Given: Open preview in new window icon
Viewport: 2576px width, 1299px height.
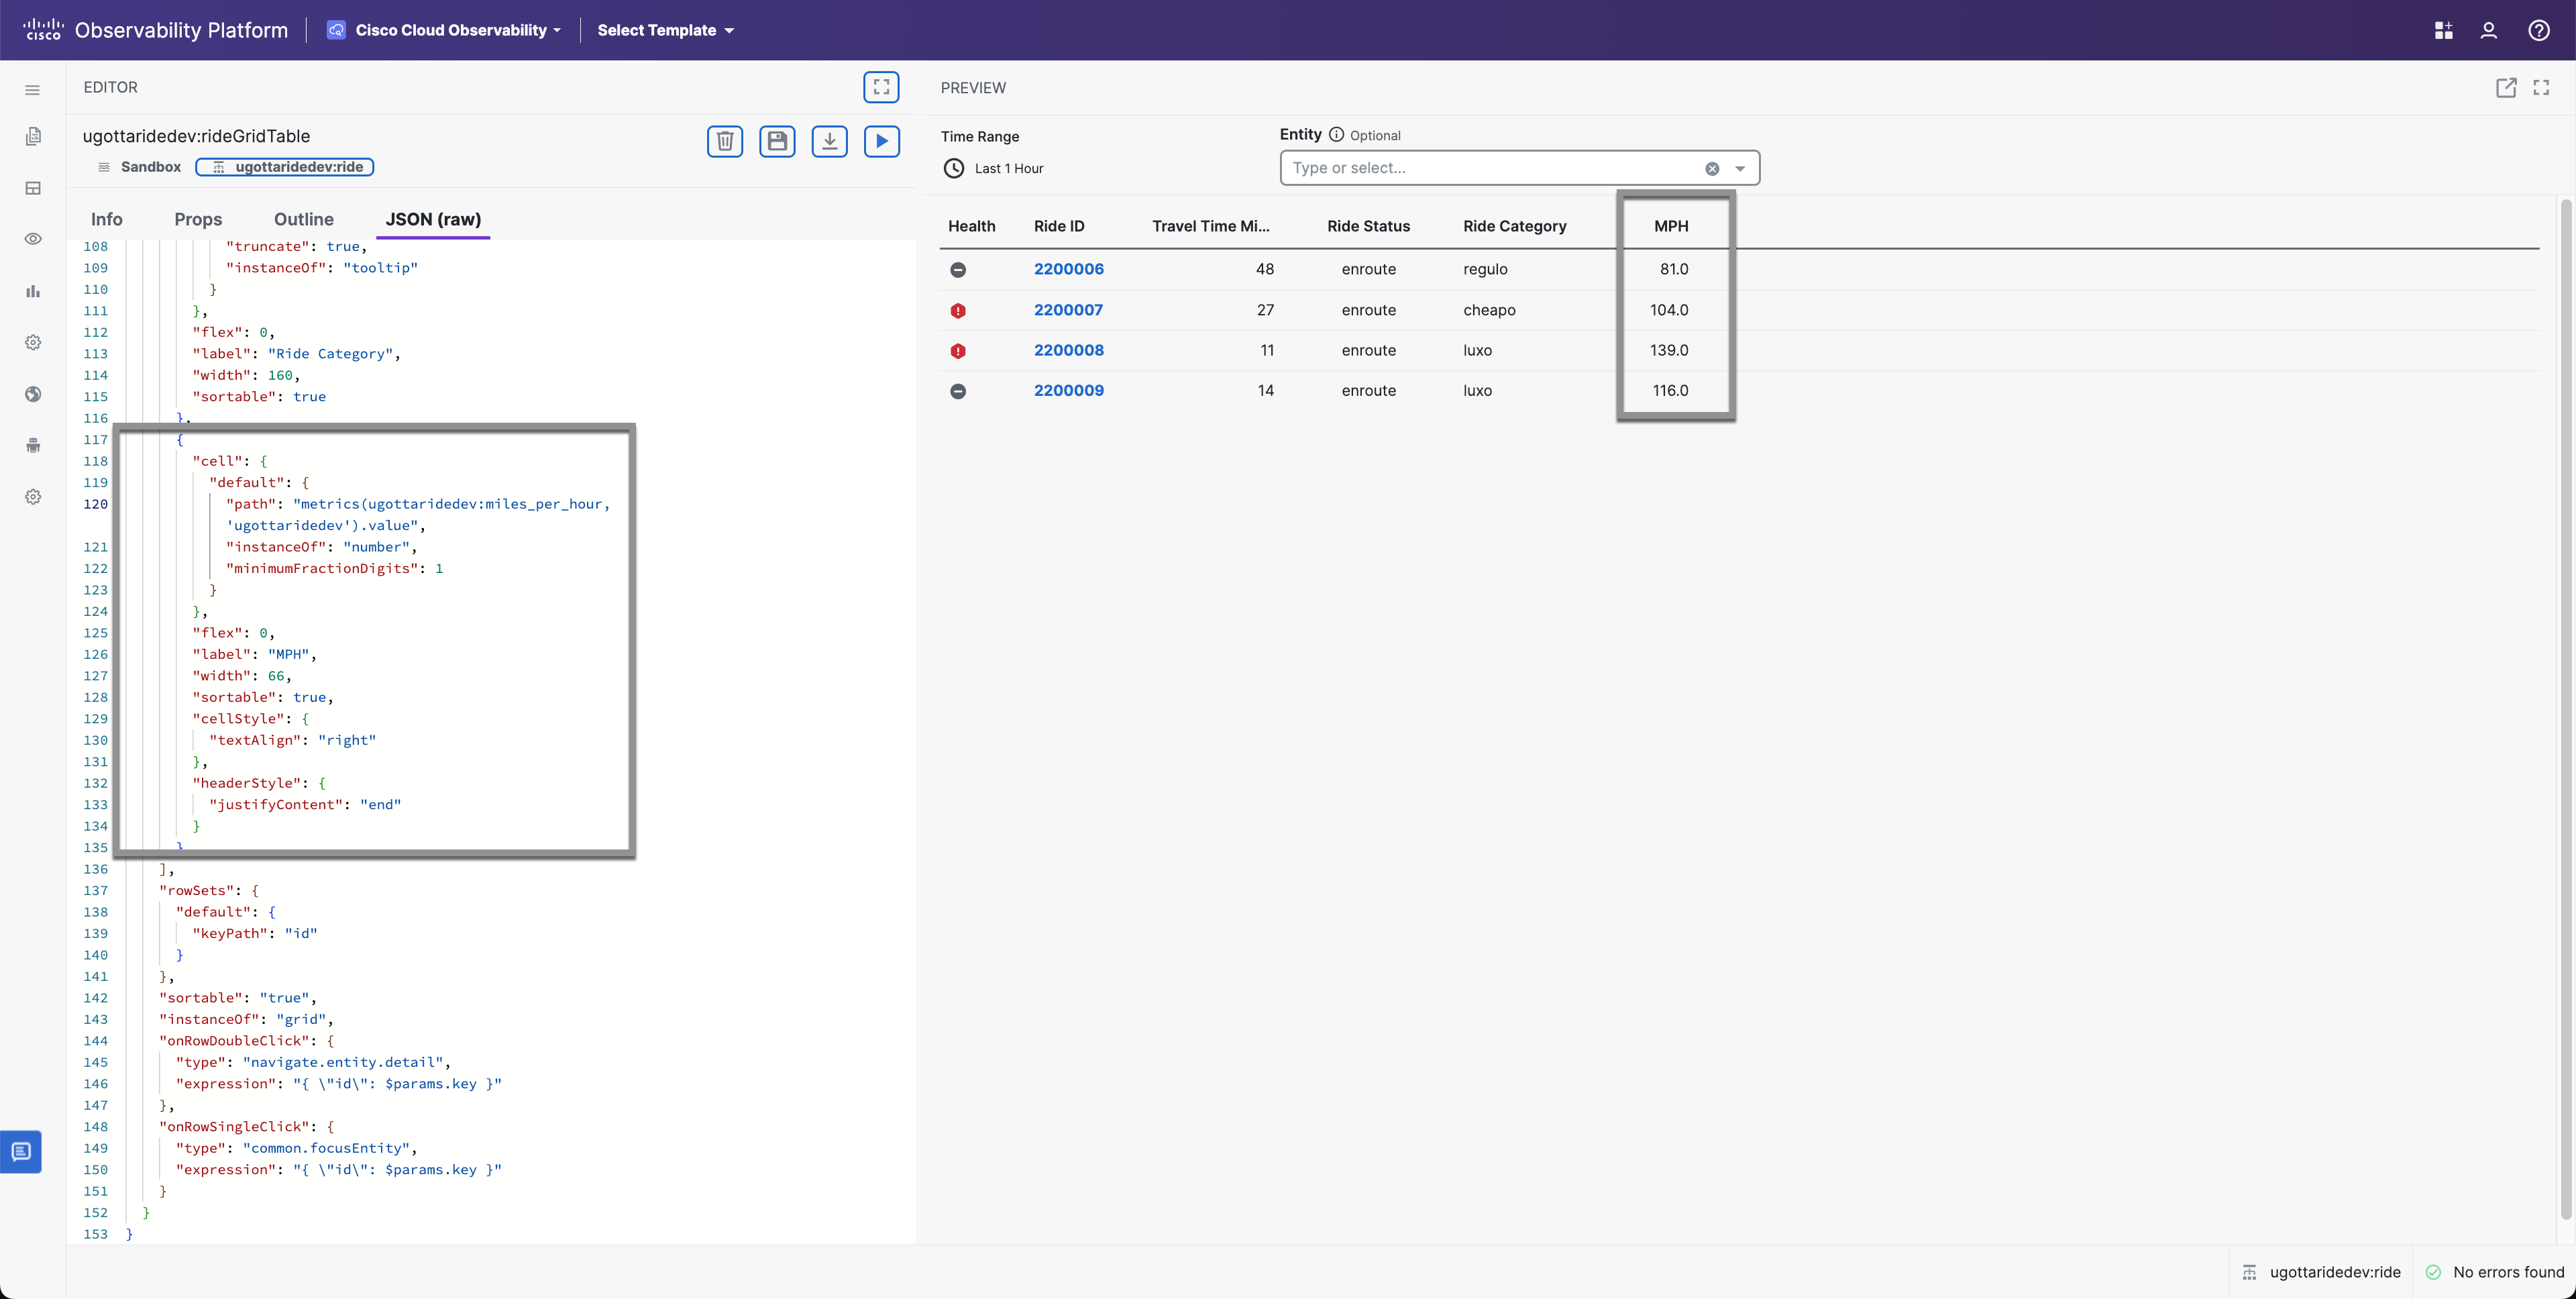Looking at the screenshot, I should (2505, 88).
